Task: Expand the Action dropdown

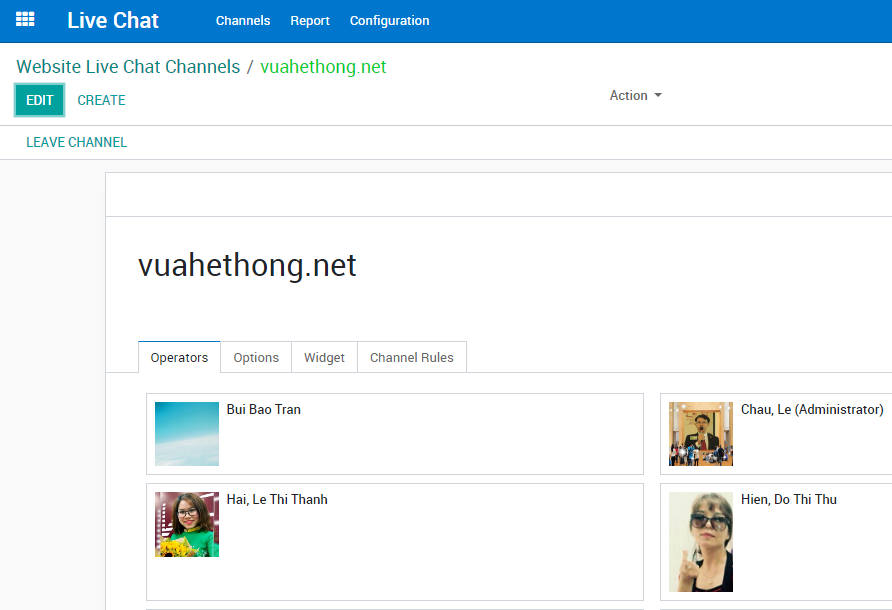Action: click(x=635, y=96)
